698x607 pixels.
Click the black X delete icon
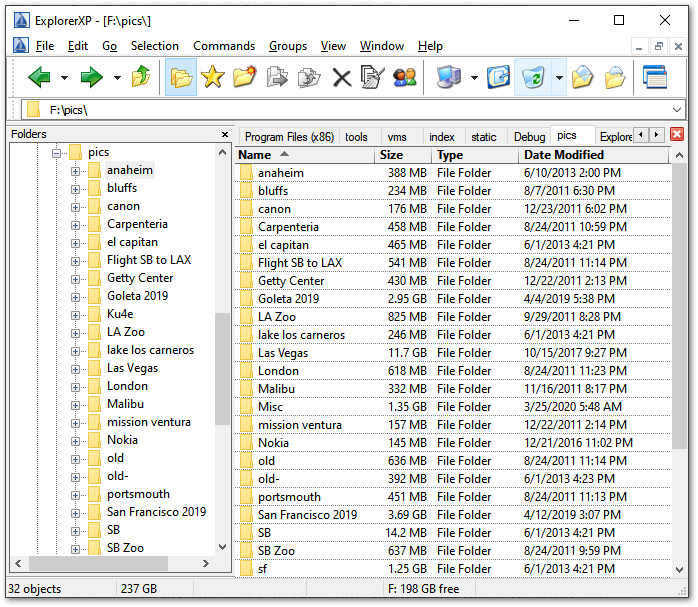pos(342,77)
